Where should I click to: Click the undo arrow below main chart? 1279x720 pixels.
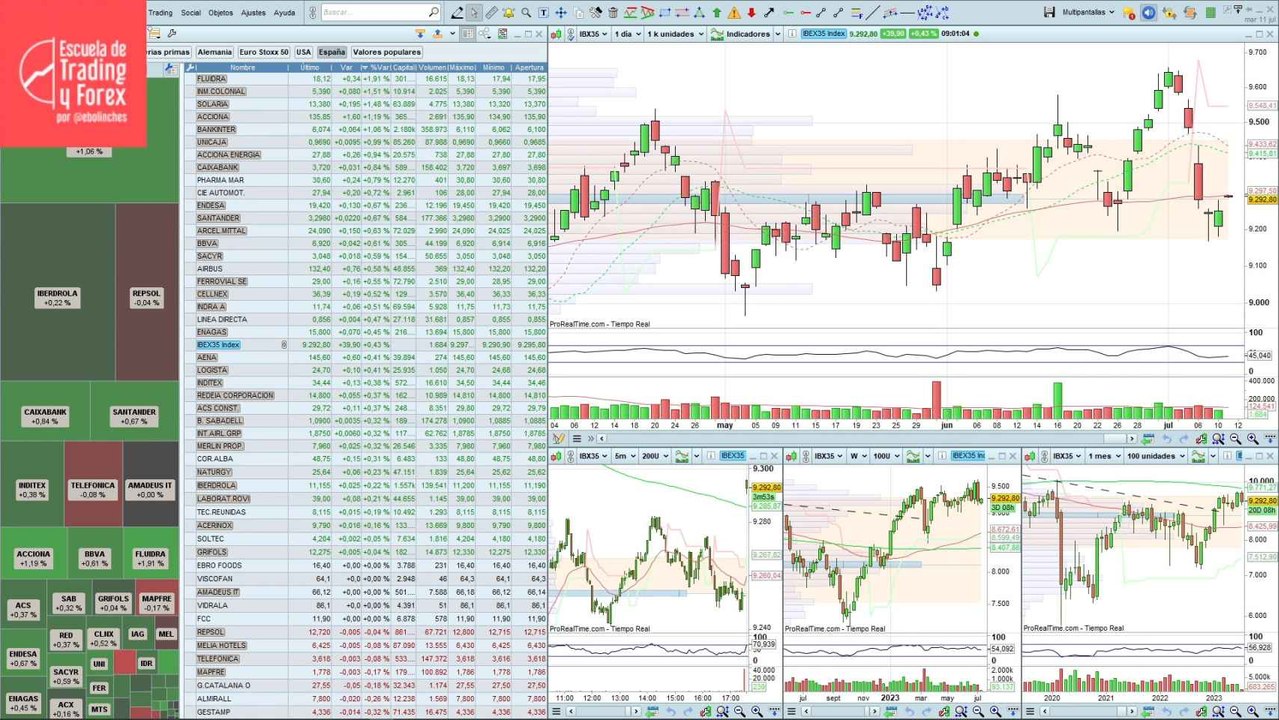1167,439
